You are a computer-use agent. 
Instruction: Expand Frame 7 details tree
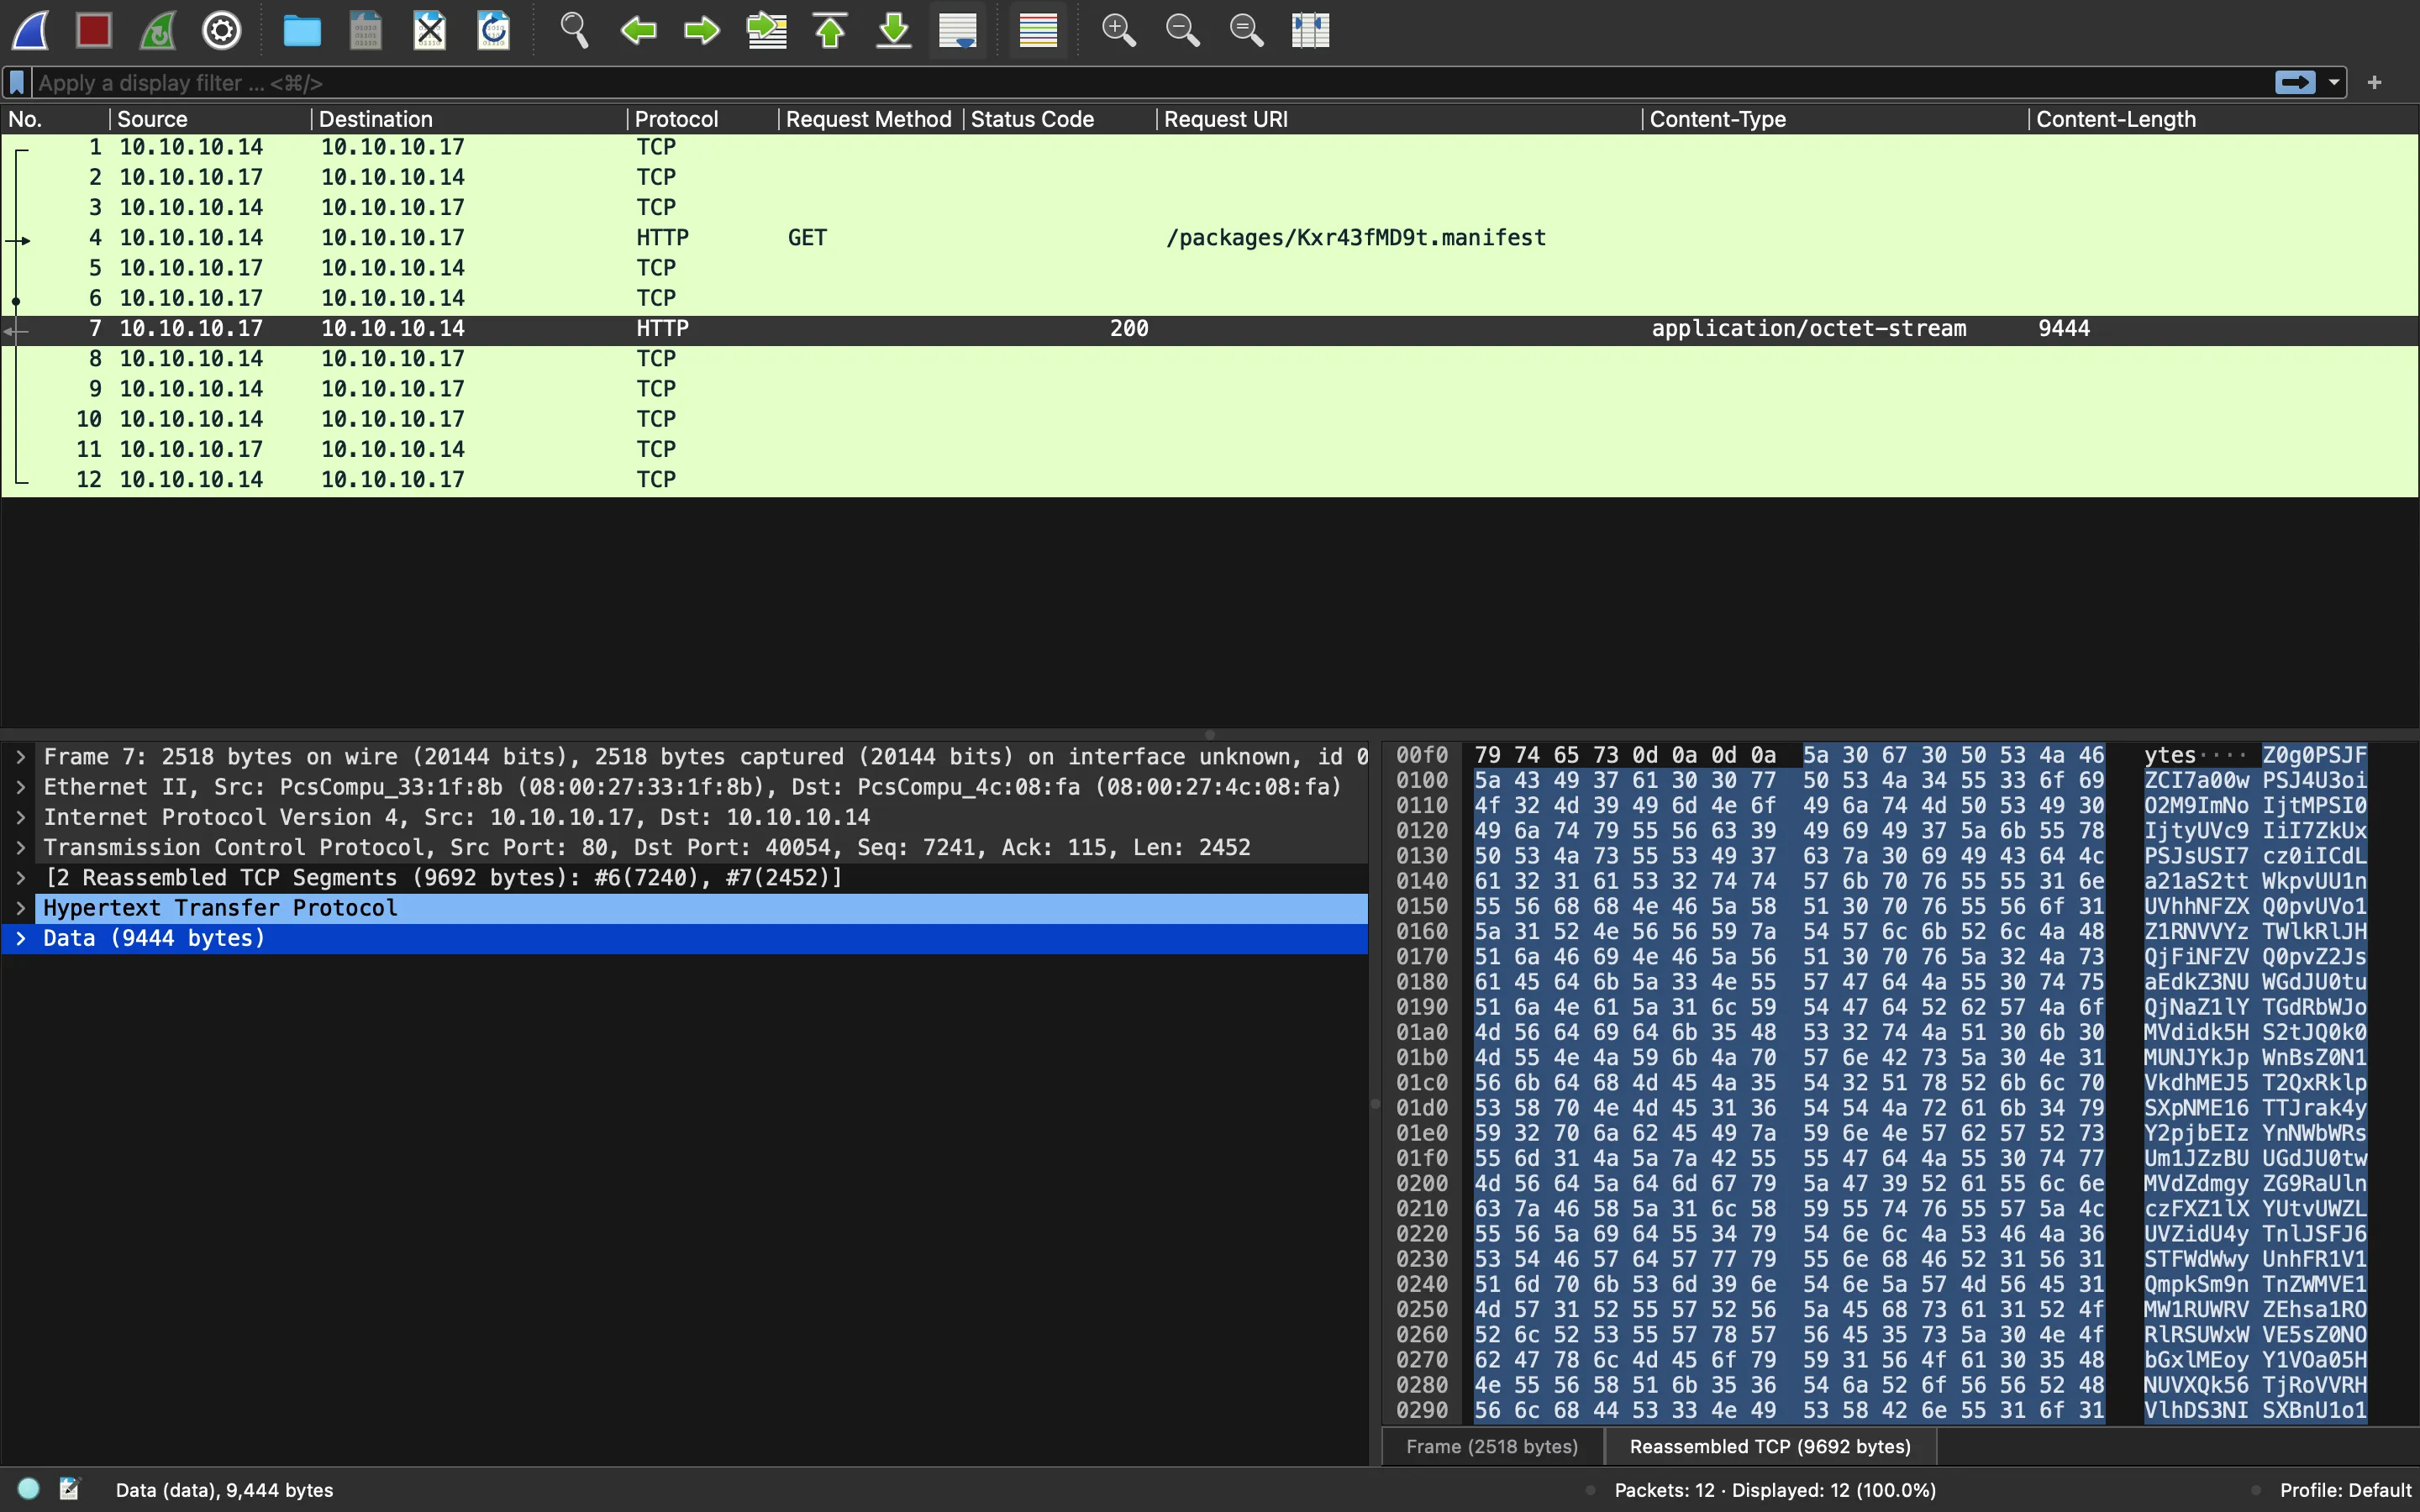click(21, 757)
